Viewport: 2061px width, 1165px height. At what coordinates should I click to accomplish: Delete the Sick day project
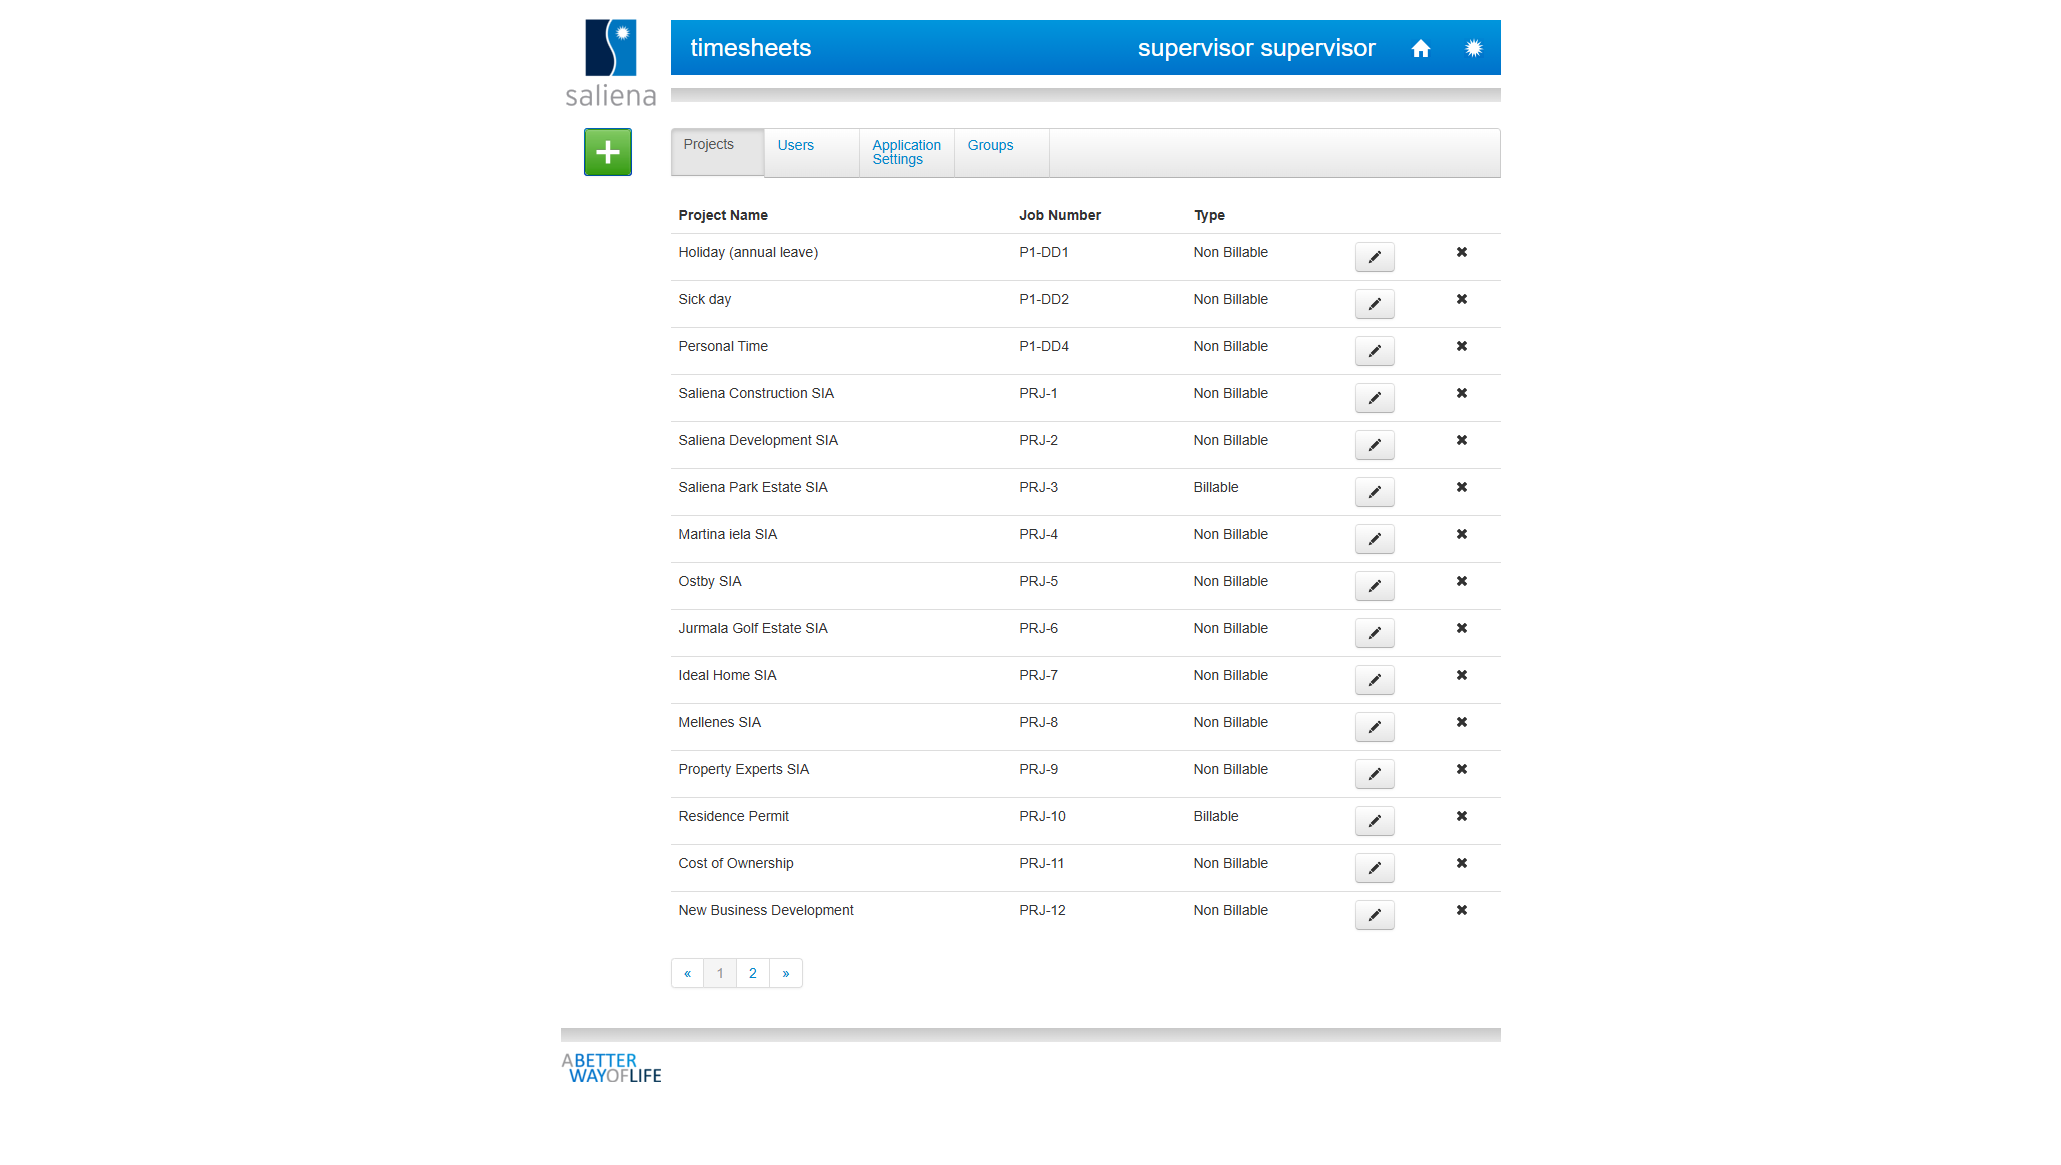click(1462, 299)
